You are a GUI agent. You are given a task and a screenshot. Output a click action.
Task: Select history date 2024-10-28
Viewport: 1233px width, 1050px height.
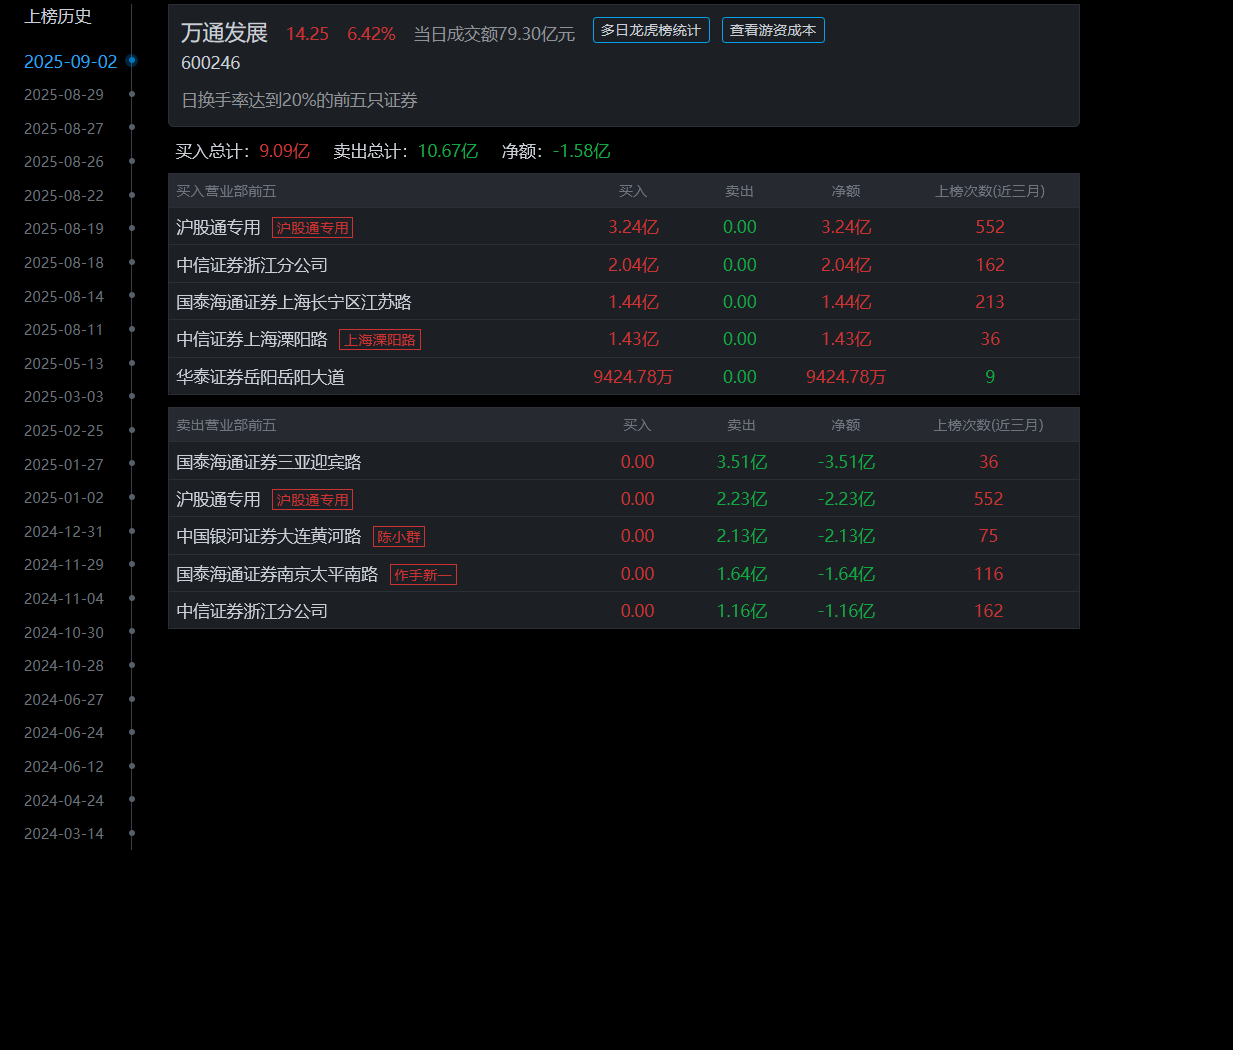tap(64, 666)
